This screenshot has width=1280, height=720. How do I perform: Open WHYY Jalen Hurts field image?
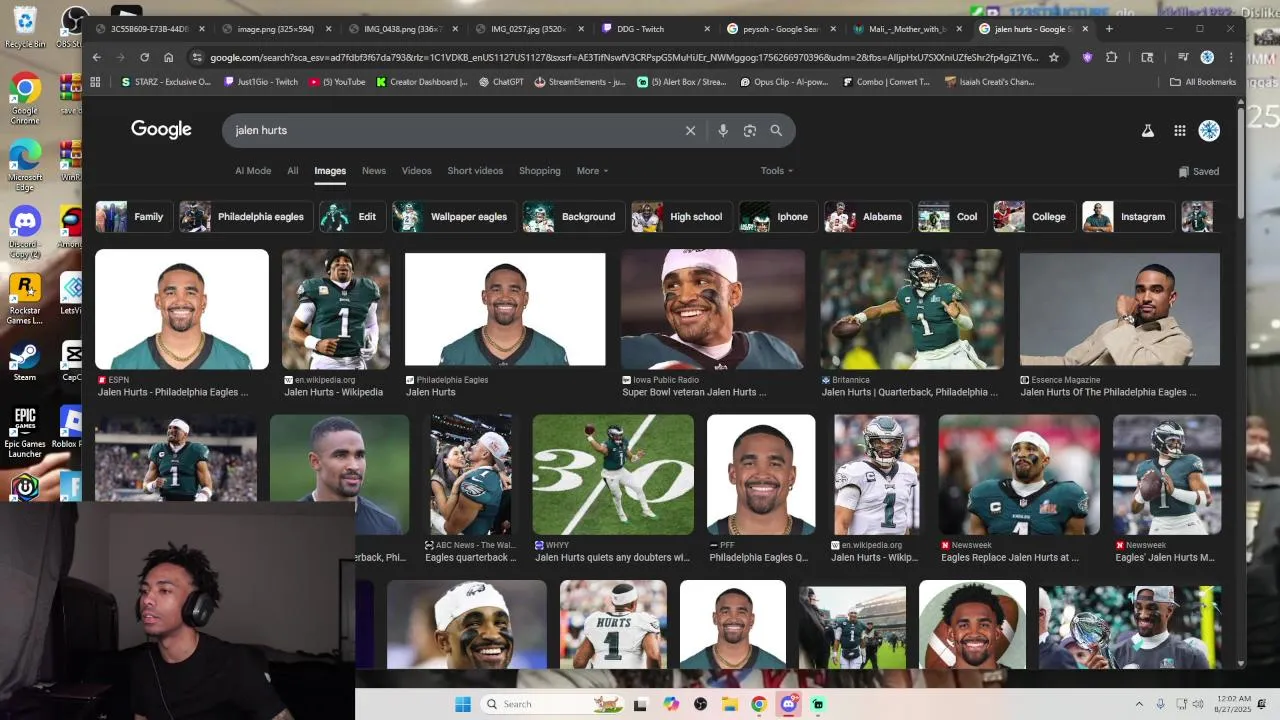pos(613,475)
